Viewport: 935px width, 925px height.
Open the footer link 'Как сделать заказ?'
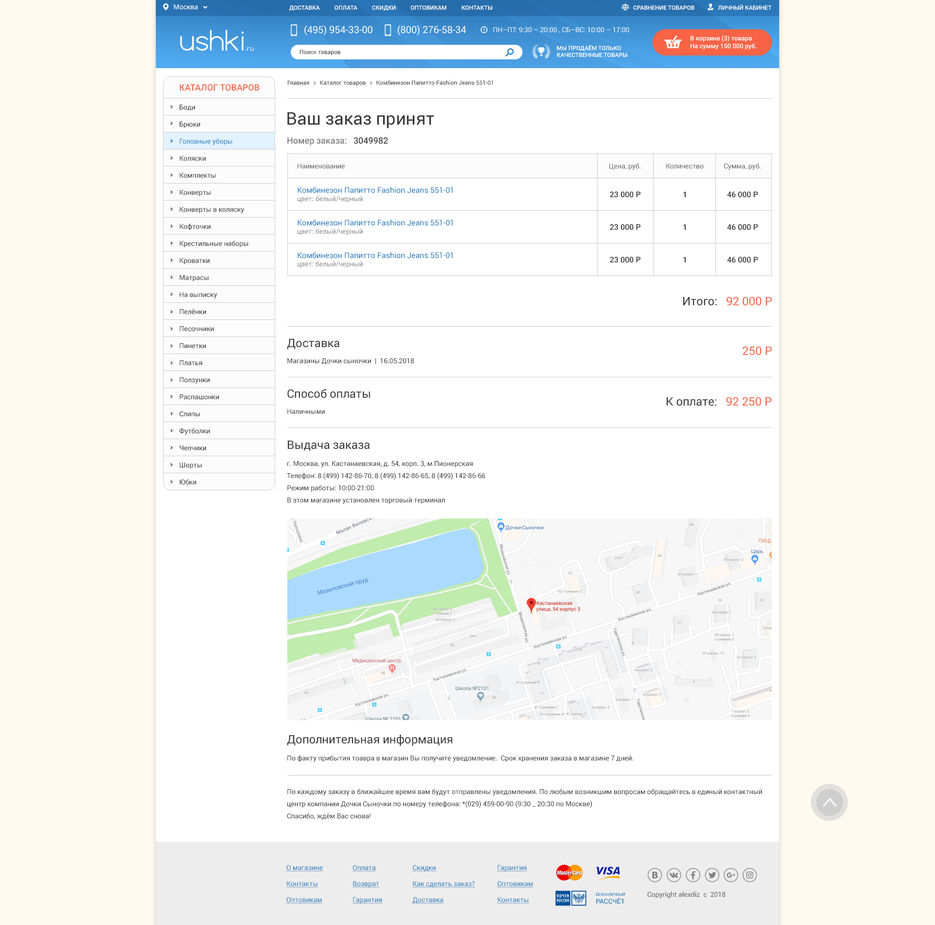tap(443, 884)
